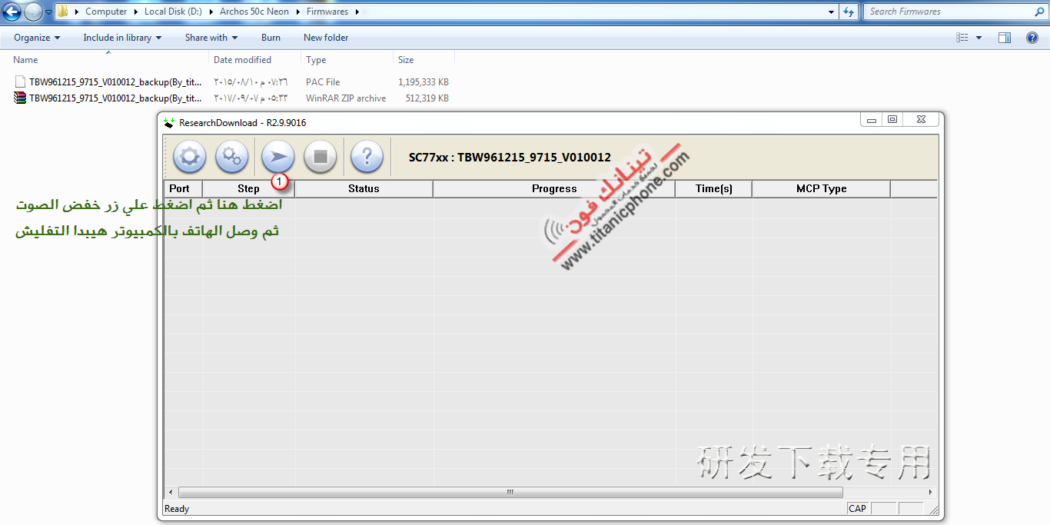Click the Load Packet gear icon
The width and height of the screenshot is (1050, 525).
pos(190,157)
